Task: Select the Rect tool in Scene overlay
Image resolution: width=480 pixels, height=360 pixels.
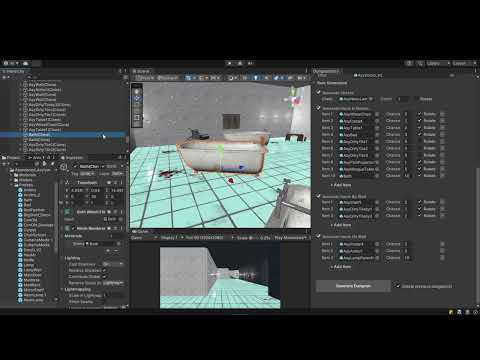Action: [x=137, y=117]
